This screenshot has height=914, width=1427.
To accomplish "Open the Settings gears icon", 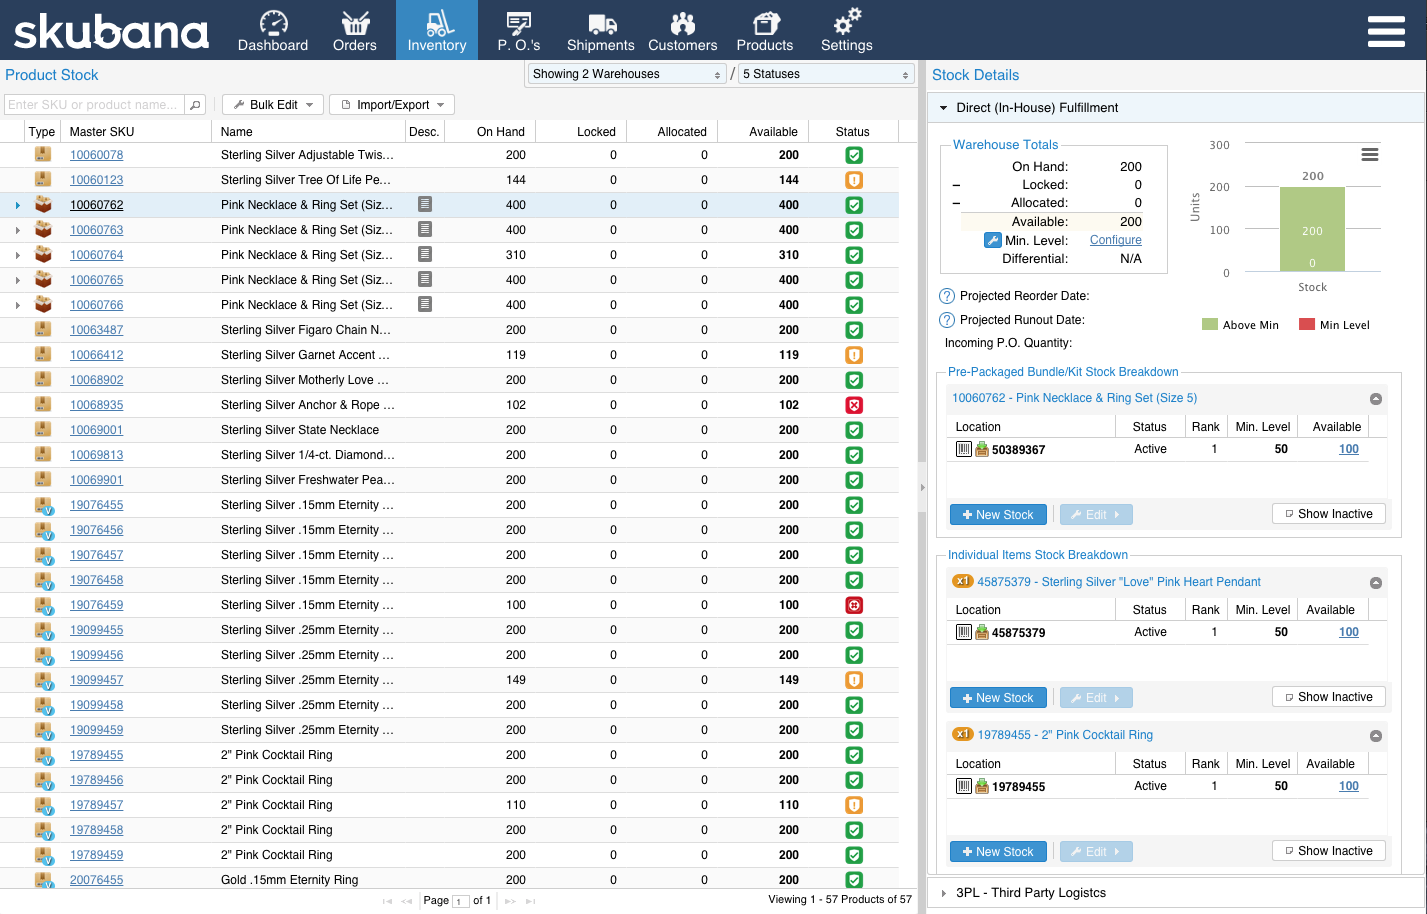I will (x=847, y=22).
